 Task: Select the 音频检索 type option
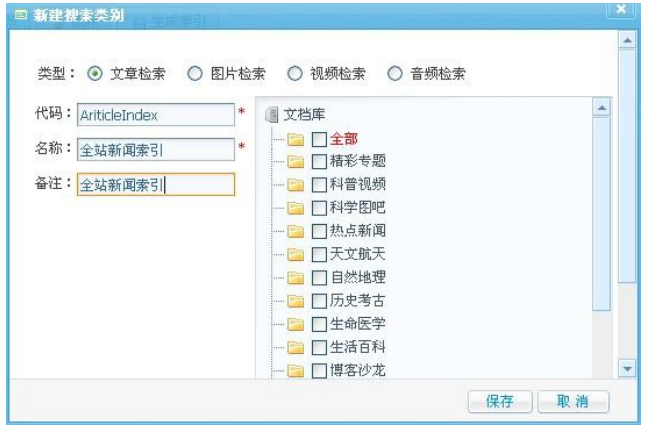[x=394, y=74]
